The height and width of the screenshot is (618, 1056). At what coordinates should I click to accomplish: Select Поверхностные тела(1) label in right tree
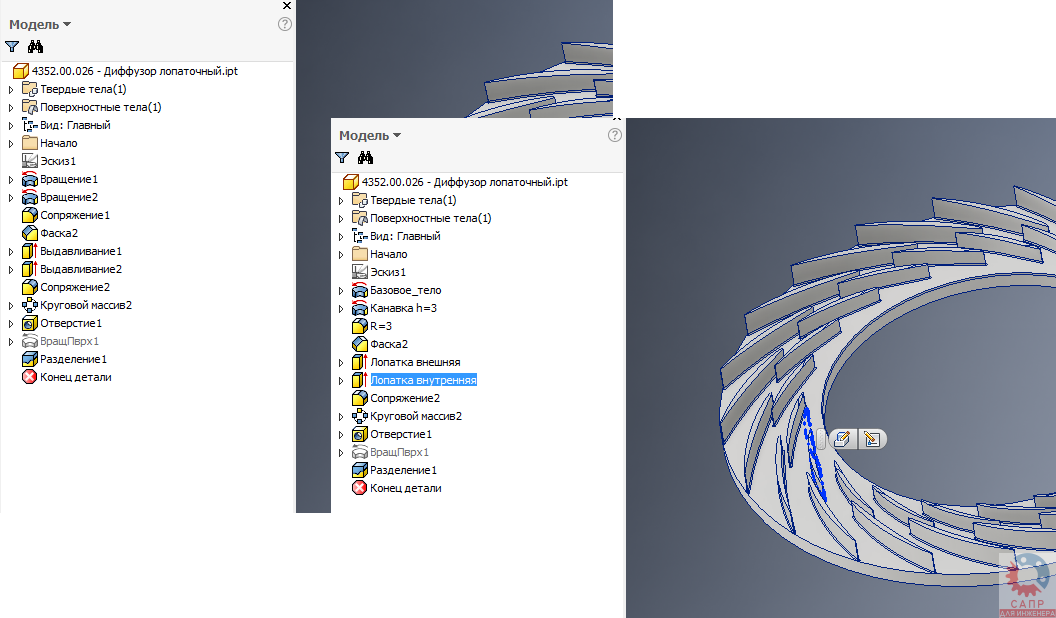click(x=430, y=218)
